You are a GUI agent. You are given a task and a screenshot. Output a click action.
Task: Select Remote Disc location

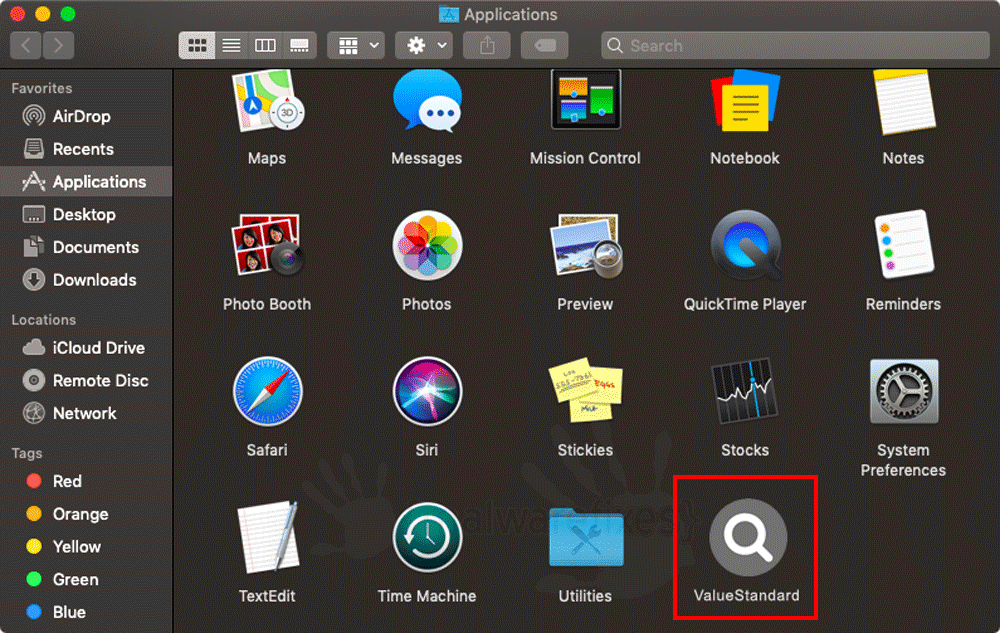86,381
